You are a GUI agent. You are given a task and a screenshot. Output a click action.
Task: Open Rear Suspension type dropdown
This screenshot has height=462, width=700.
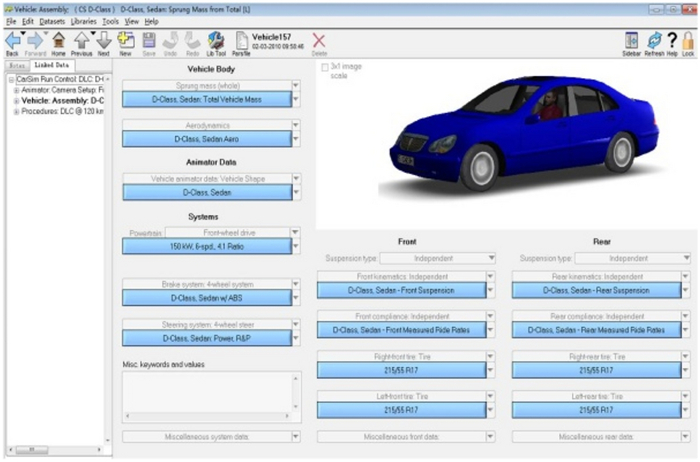click(x=686, y=258)
